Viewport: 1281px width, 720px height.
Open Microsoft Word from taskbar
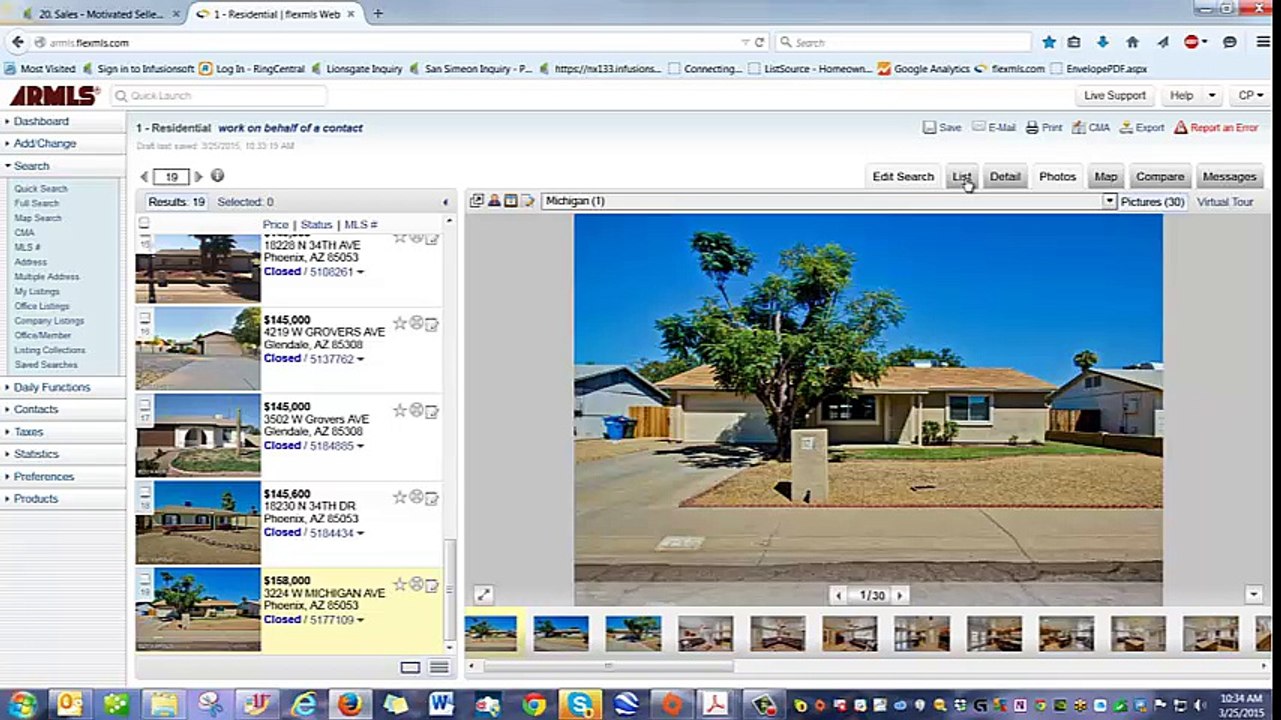441,704
